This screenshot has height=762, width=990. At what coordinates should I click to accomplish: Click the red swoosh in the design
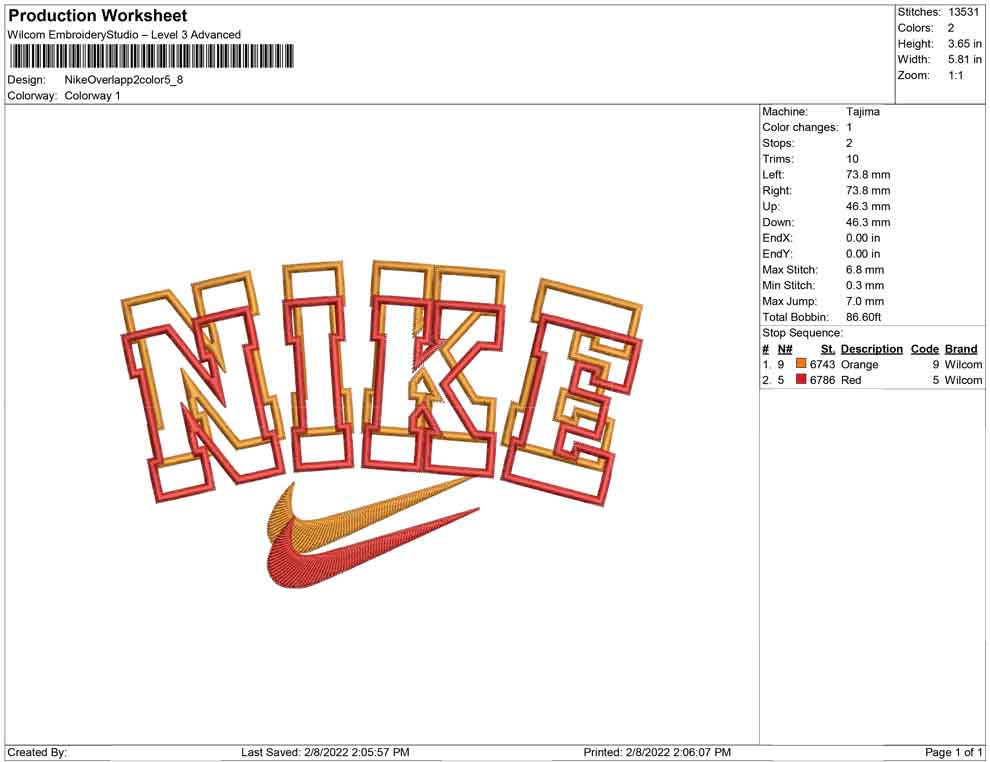coord(373,549)
